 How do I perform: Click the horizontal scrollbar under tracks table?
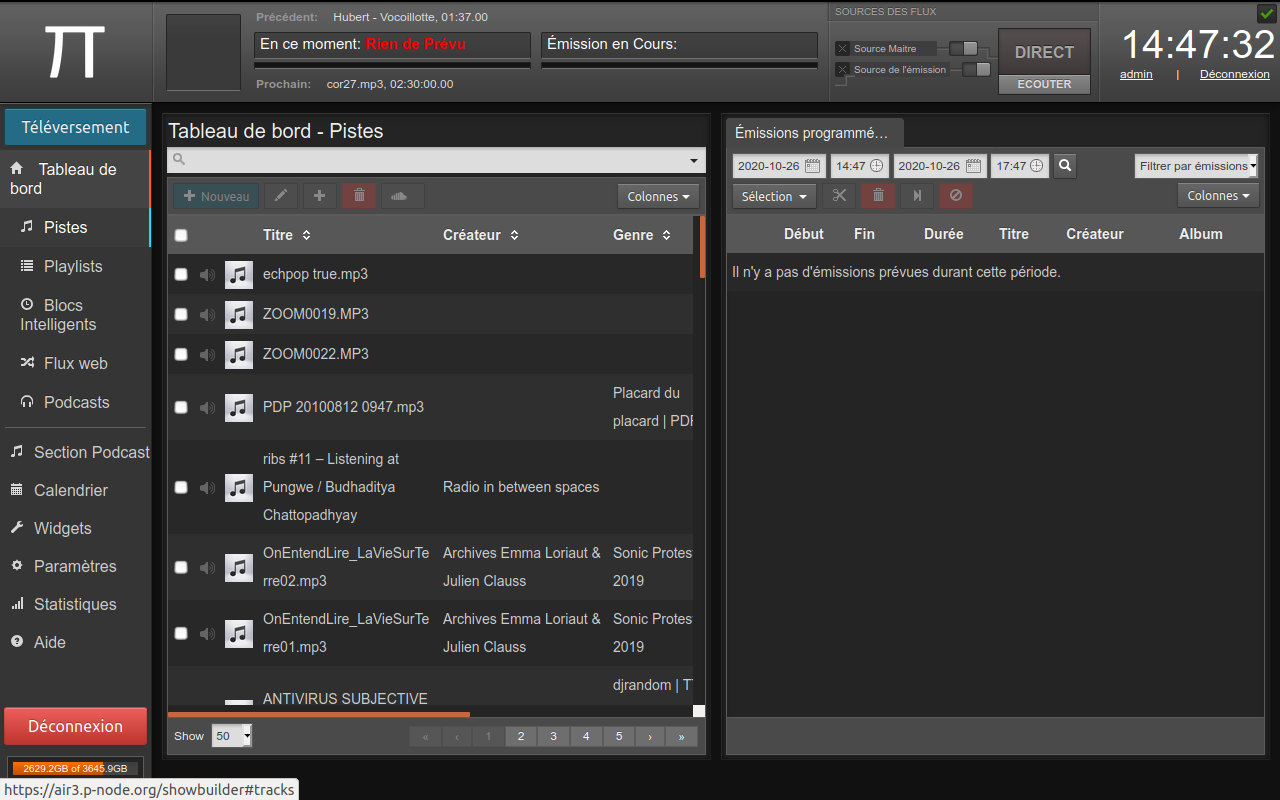click(318, 714)
